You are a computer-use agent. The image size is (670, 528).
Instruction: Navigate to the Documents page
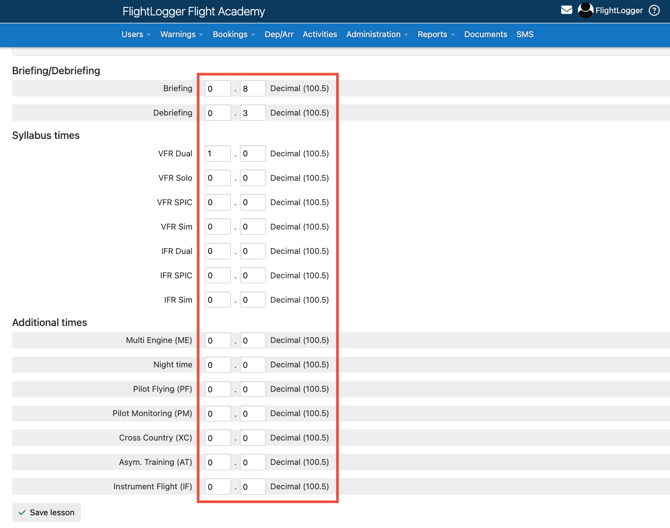click(485, 34)
